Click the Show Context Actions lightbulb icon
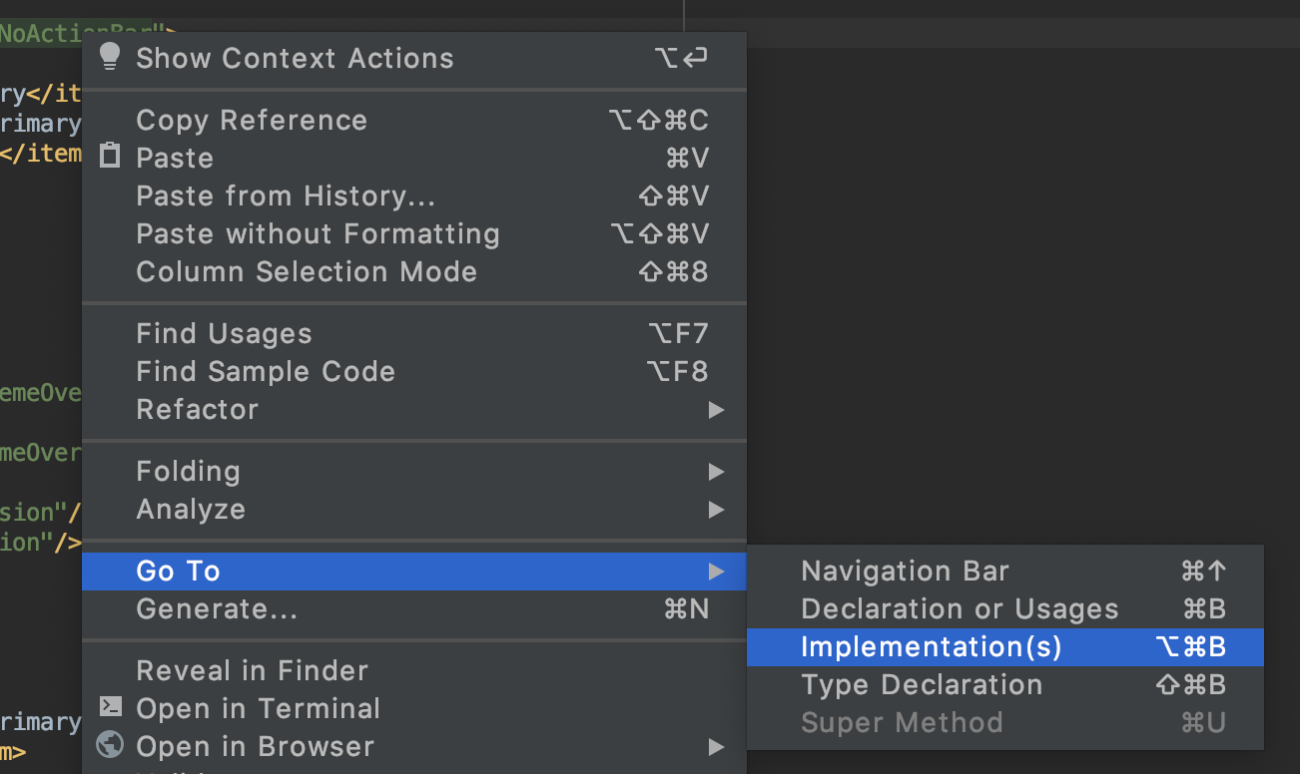The height and width of the screenshot is (774, 1300). pos(110,57)
